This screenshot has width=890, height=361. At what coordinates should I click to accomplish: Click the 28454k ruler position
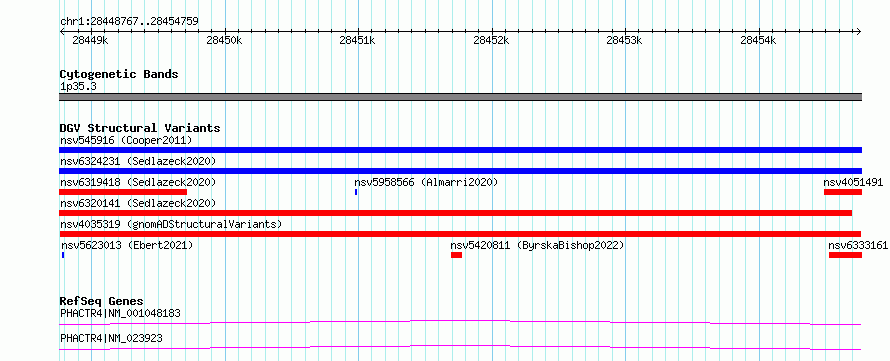[758, 40]
